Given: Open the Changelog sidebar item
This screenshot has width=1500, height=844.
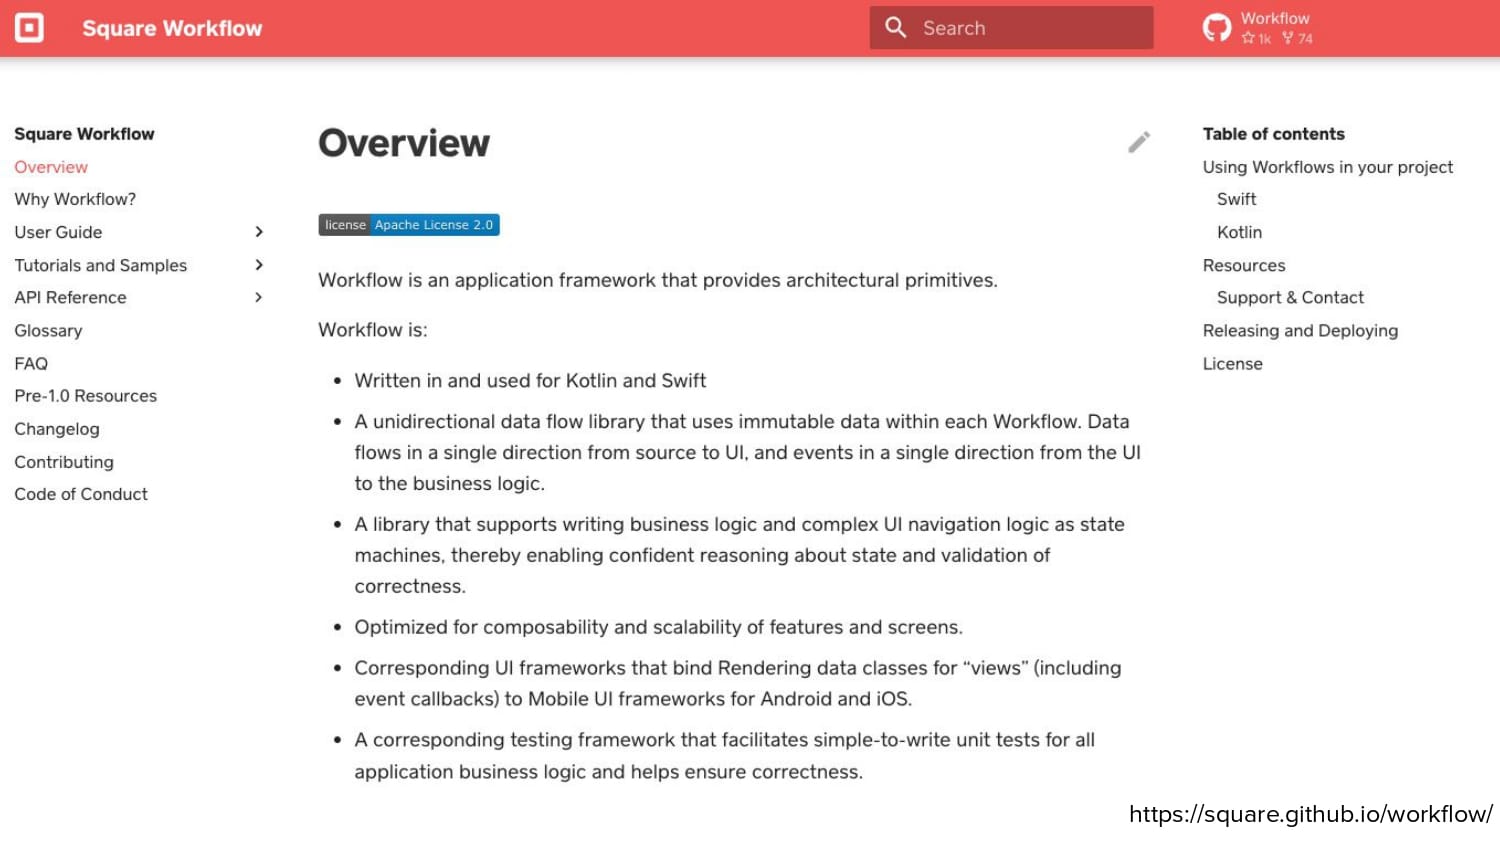Looking at the screenshot, I should point(57,429).
